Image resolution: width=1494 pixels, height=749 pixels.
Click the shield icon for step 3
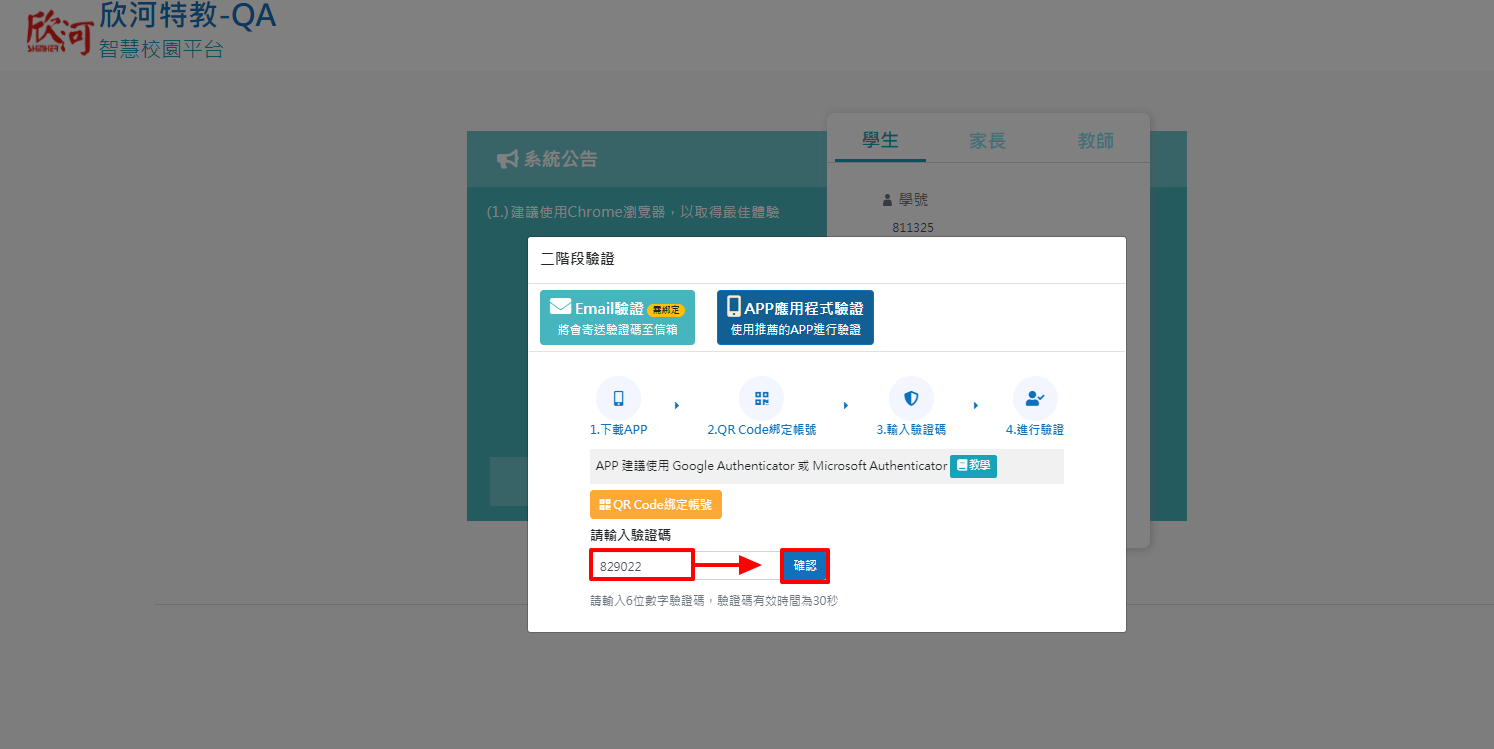coord(911,398)
